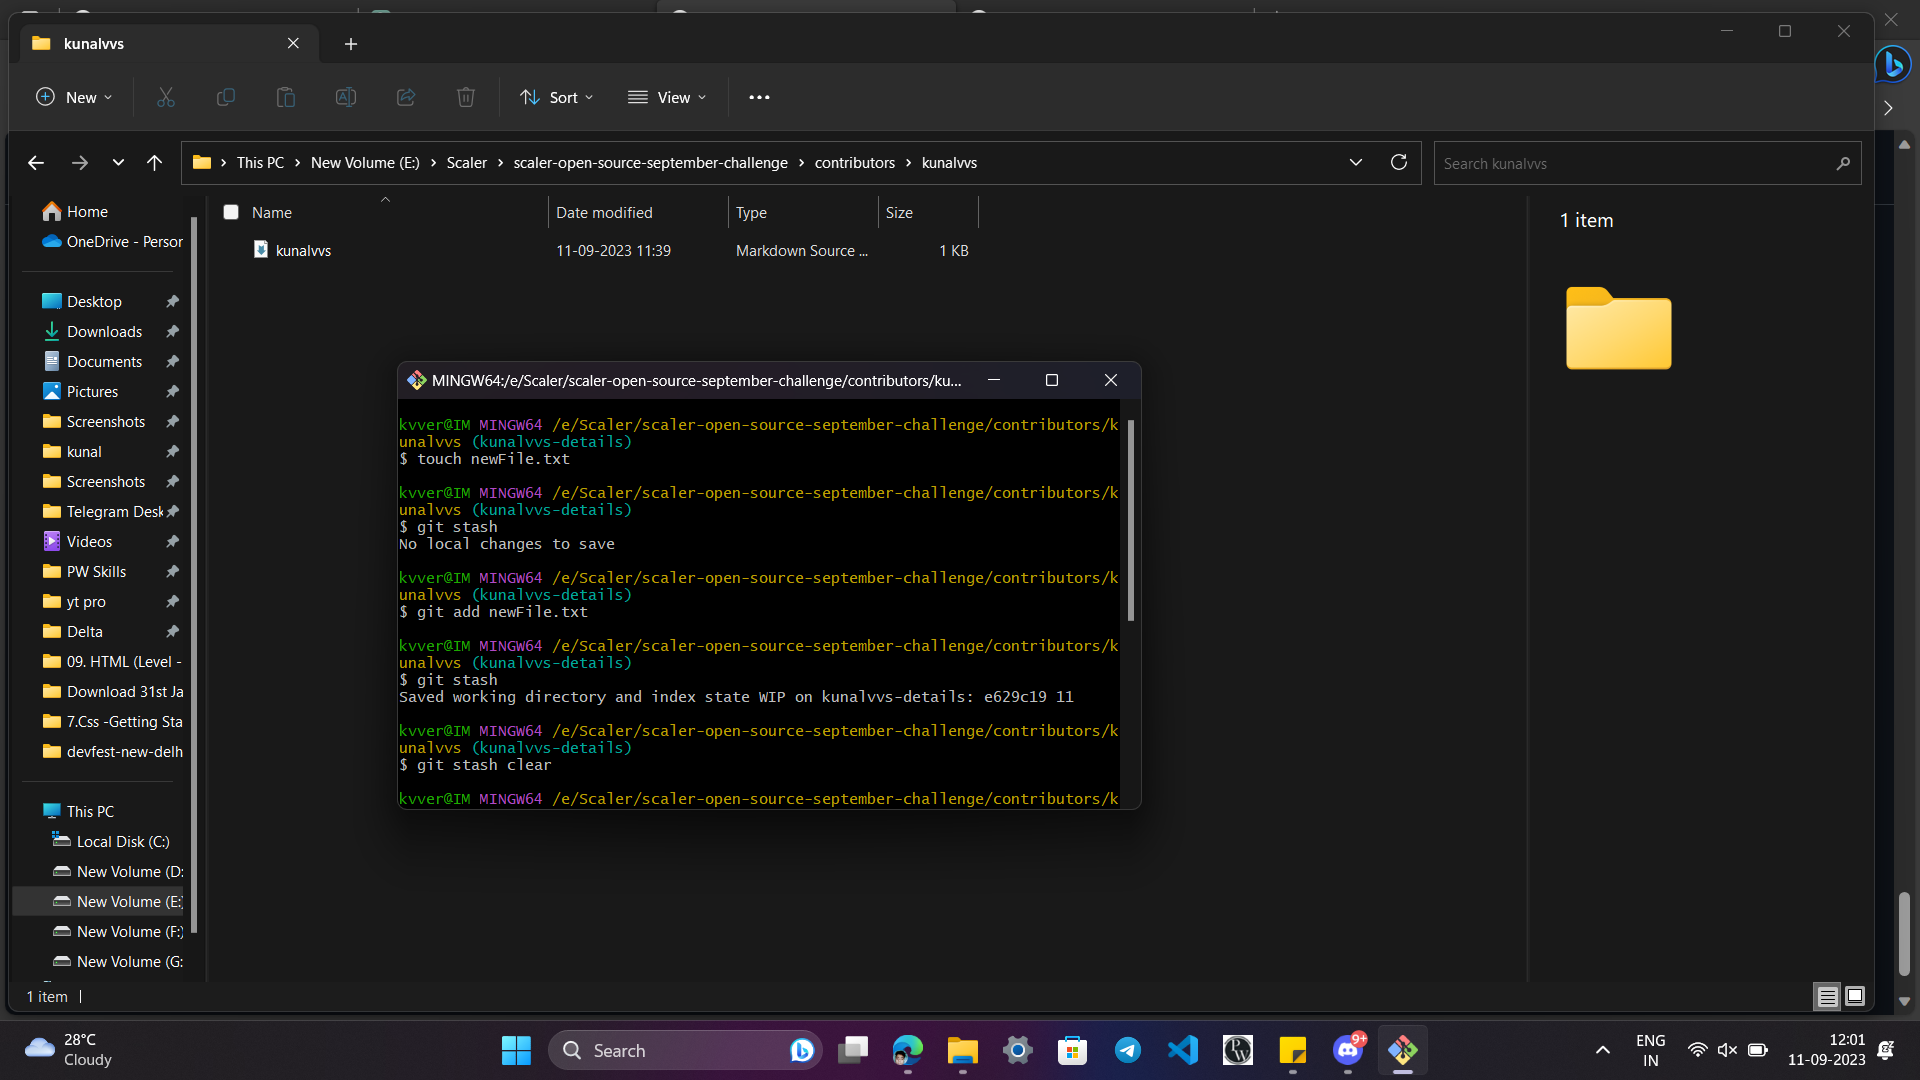Open Visual Studio Code from the taskbar
This screenshot has height=1080, width=1920.
[1182, 1050]
